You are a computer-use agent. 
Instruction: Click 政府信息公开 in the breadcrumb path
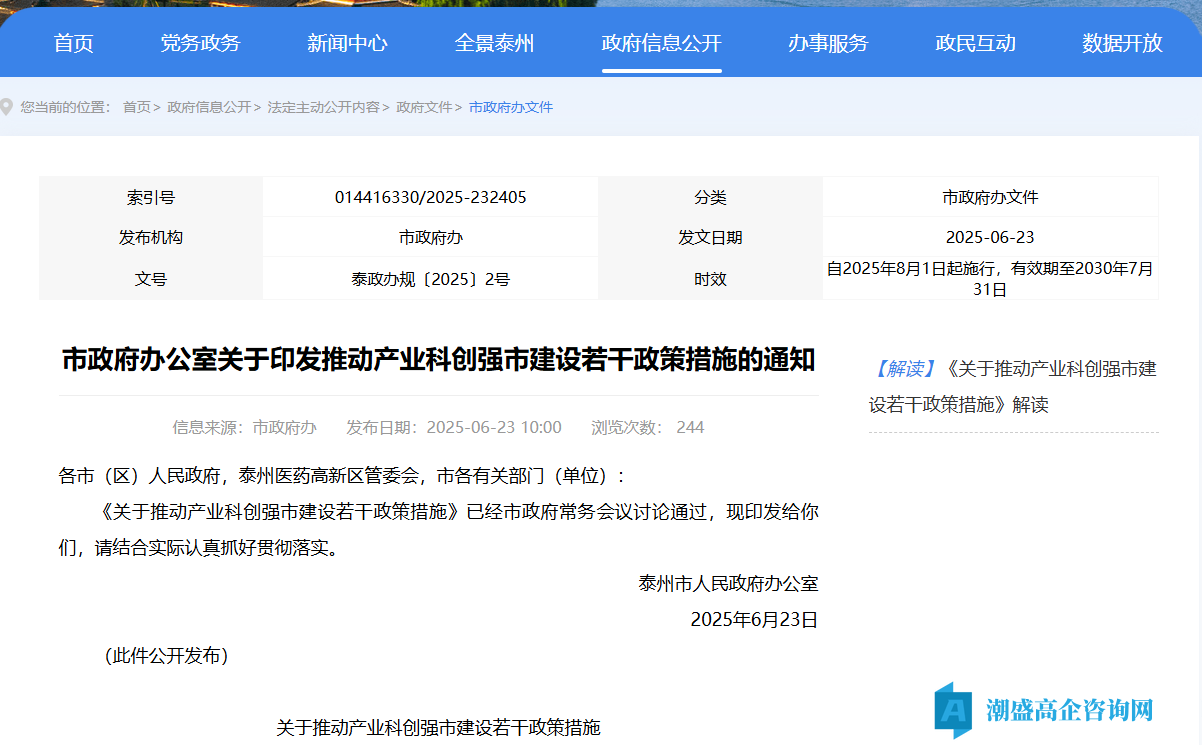point(209,107)
